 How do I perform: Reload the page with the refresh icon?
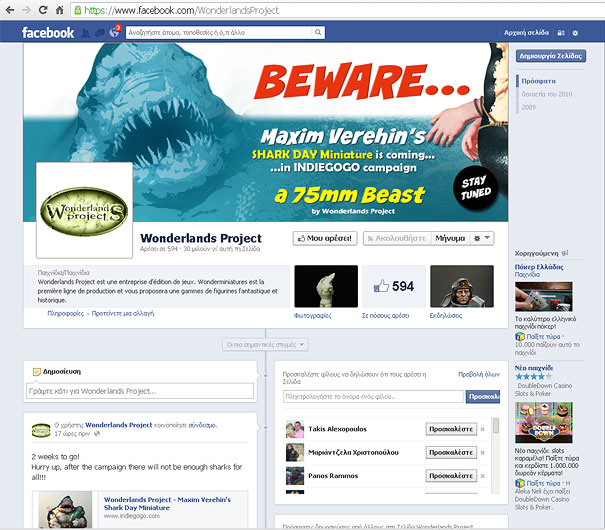click(x=43, y=10)
